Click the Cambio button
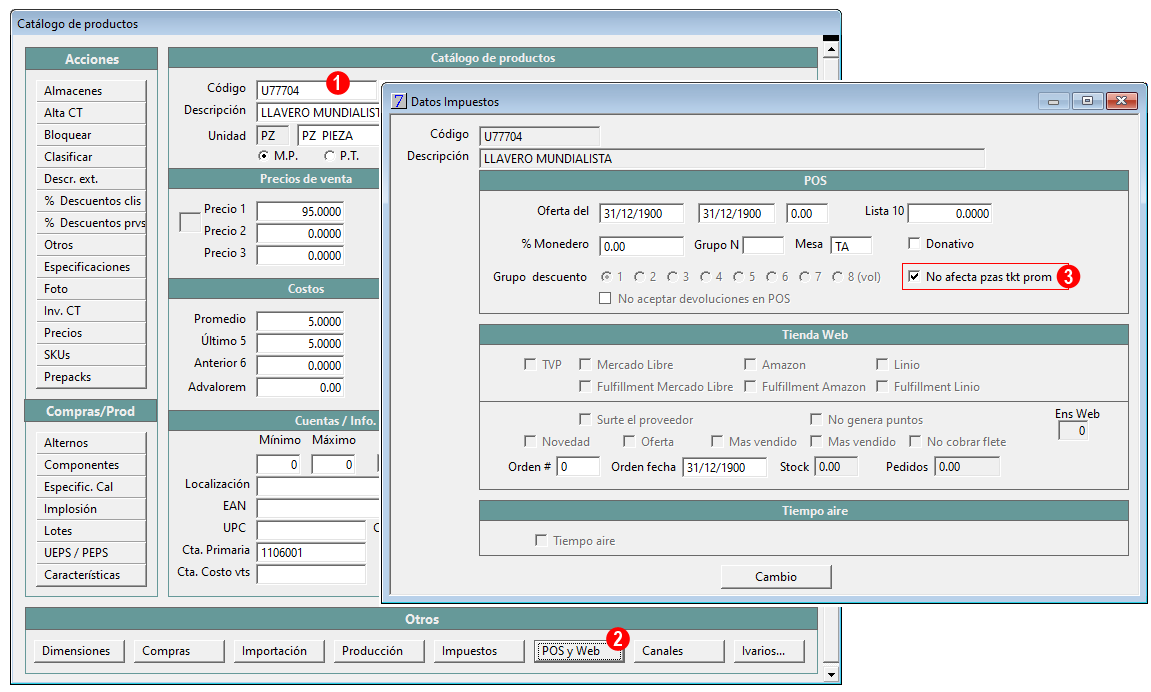 [x=776, y=577]
